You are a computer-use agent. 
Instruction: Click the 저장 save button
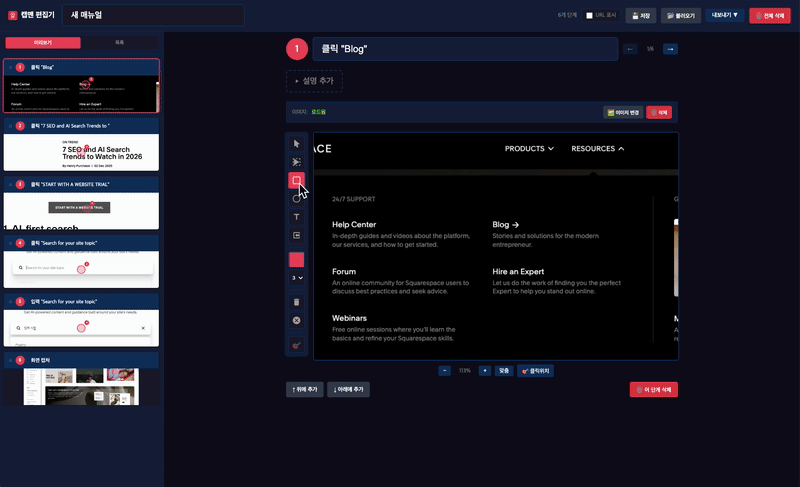click(640, 15)
